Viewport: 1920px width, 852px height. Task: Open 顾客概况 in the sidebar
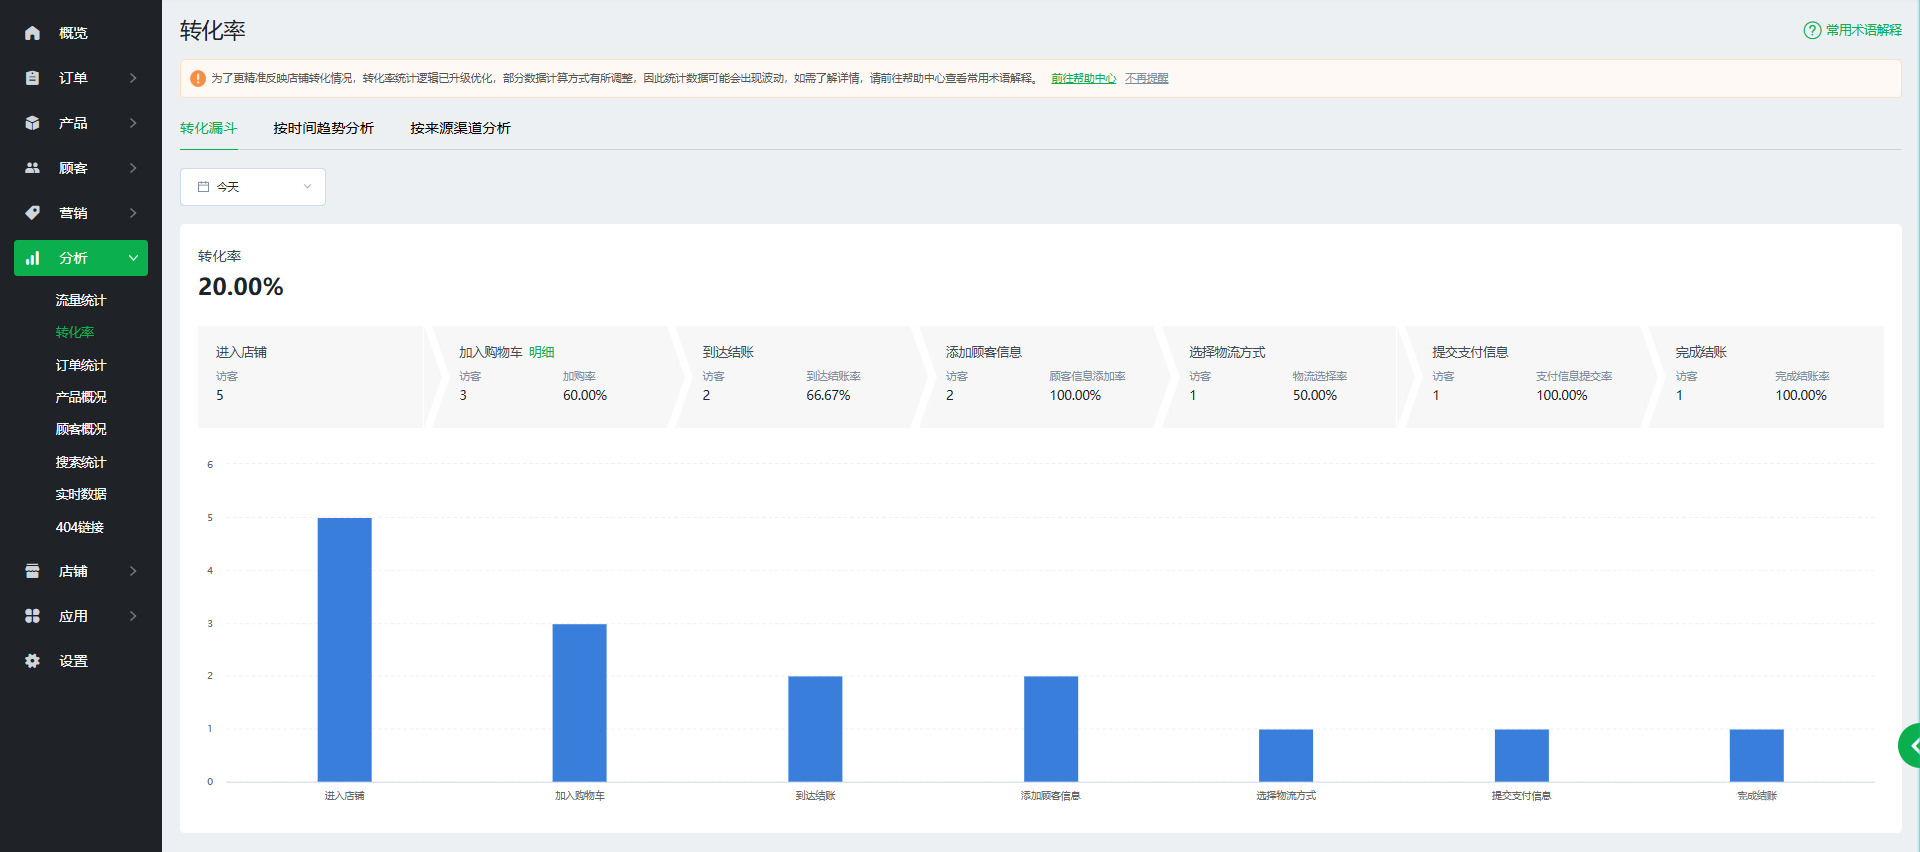pyautogui.click(x=80, y=429)
